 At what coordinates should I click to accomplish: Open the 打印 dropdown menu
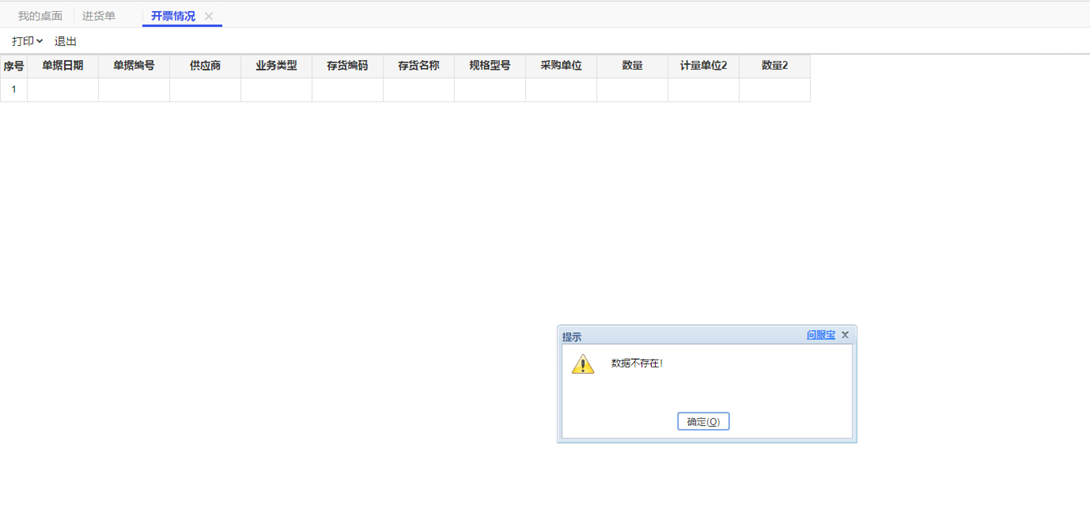(27, 41)
